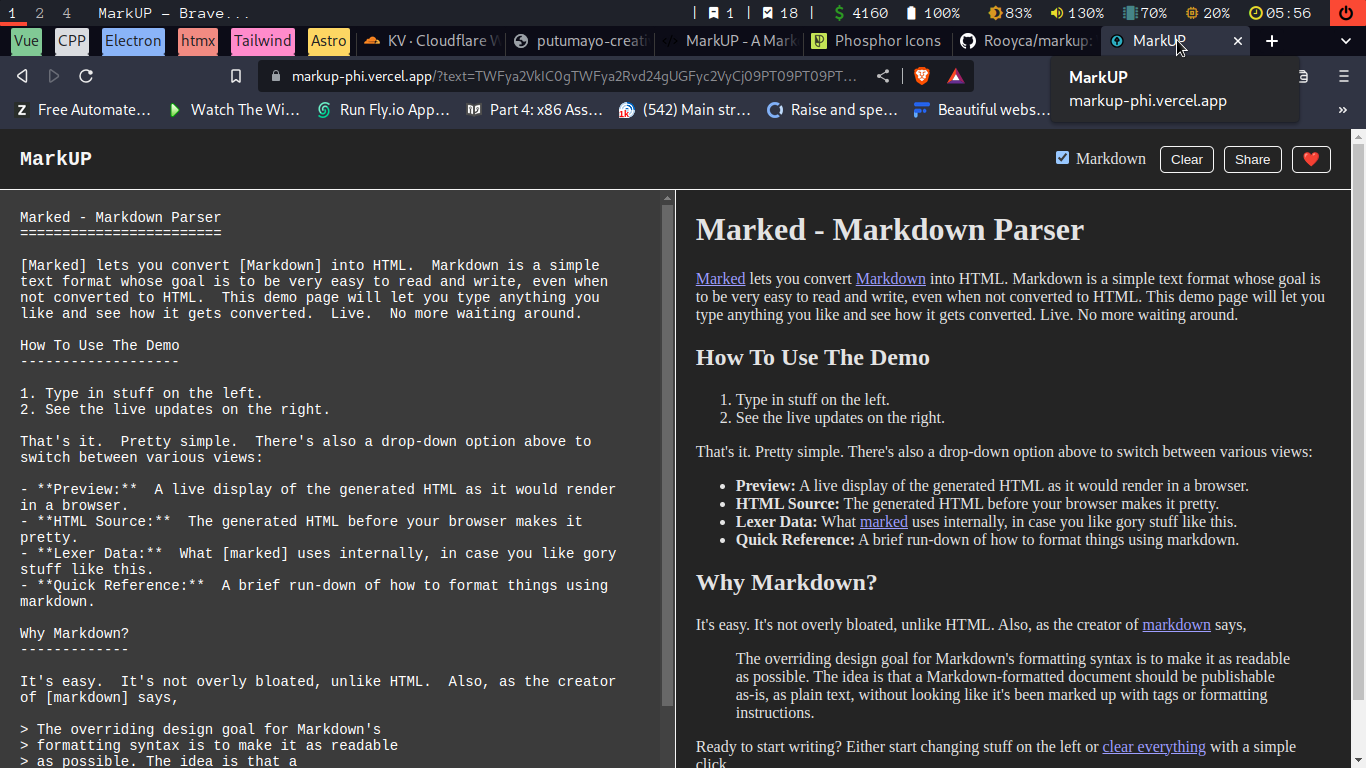This screenshot has width=1366, height=768.
Task: Switch to the Vue pinned tab
Action: [27, 41]
